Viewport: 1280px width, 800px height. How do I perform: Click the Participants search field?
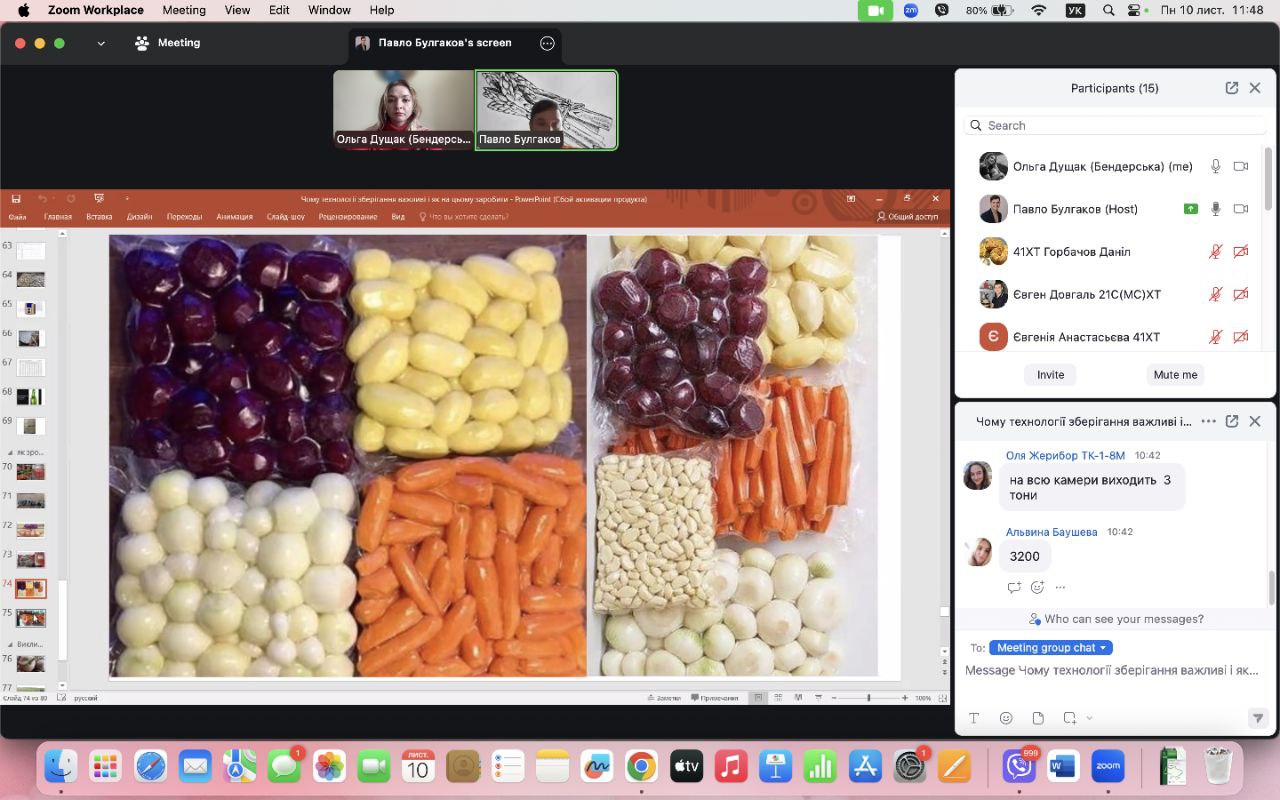click(1115, 125)
